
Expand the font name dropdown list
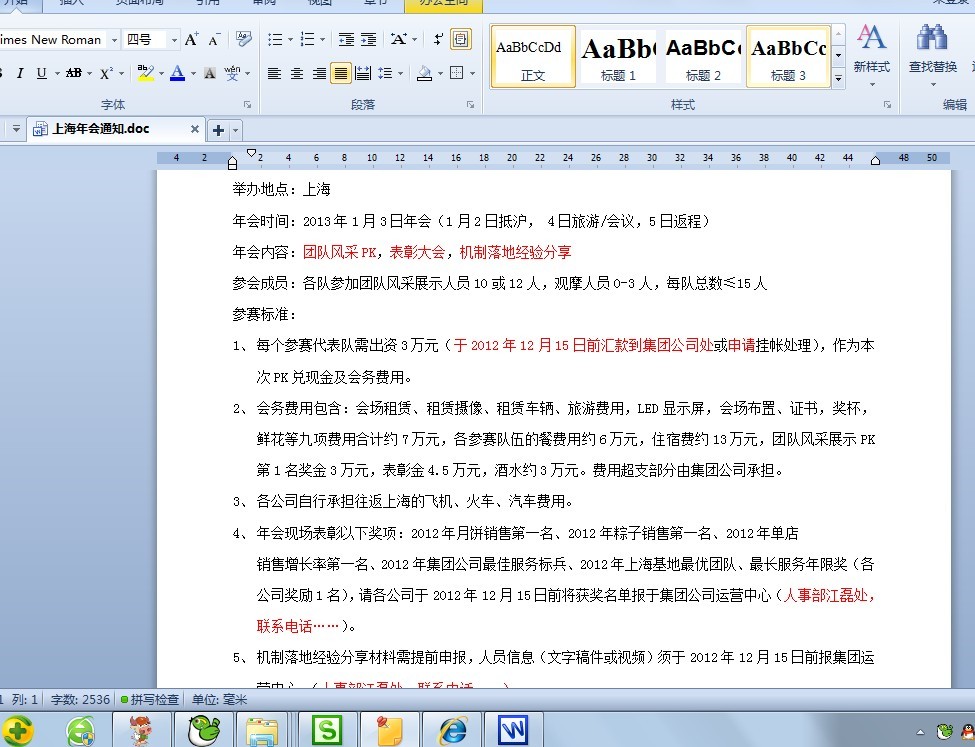point(114,40)
